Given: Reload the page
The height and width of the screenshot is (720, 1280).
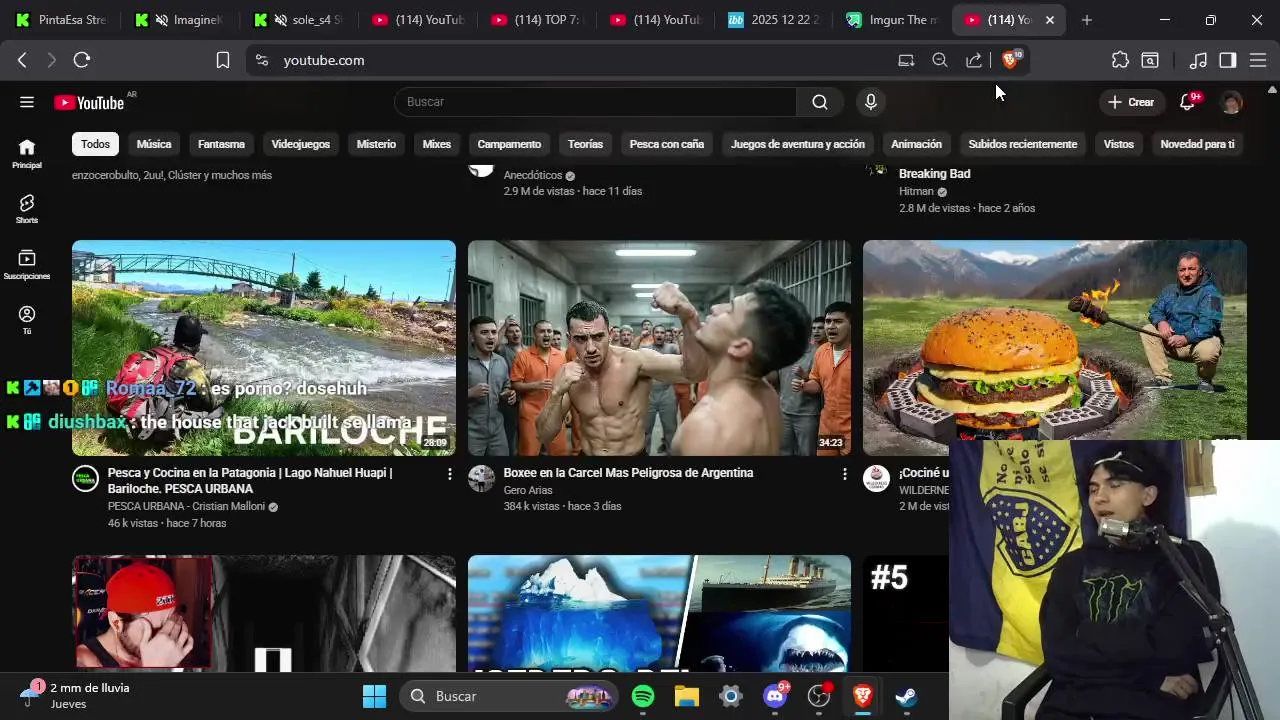Looking at the screenshot, I should point(82,60).
